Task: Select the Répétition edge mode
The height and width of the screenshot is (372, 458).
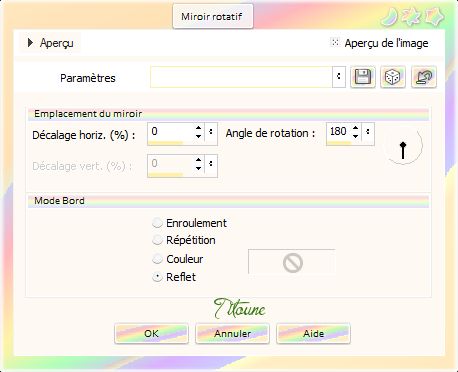Action: 157,240
